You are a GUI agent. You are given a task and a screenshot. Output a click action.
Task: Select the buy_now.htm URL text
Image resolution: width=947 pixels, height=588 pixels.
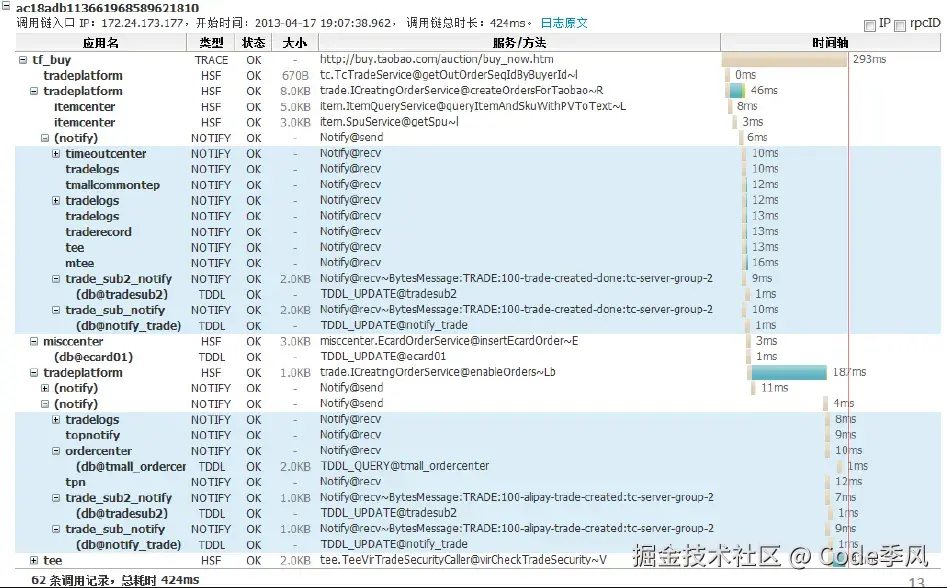point(437,59)
